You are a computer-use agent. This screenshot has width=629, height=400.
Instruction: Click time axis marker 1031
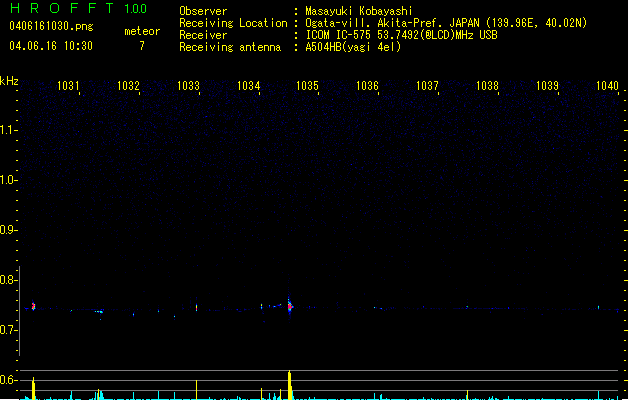coord(68,86)
